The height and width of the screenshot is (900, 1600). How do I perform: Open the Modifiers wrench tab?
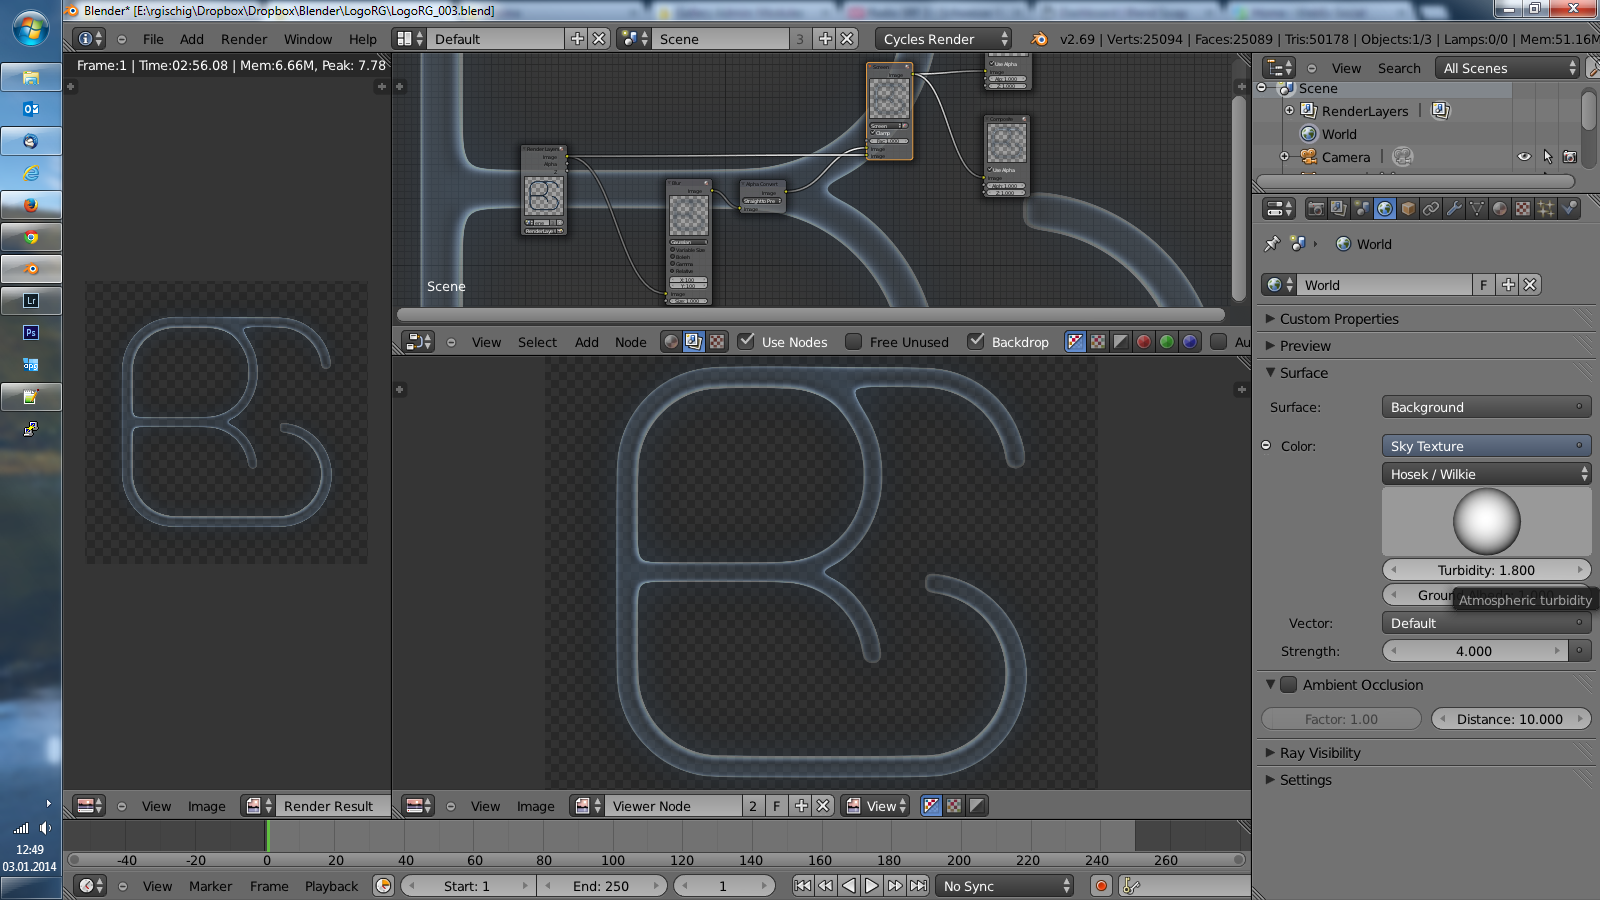pyautogui.click(x=1454, y=209)
